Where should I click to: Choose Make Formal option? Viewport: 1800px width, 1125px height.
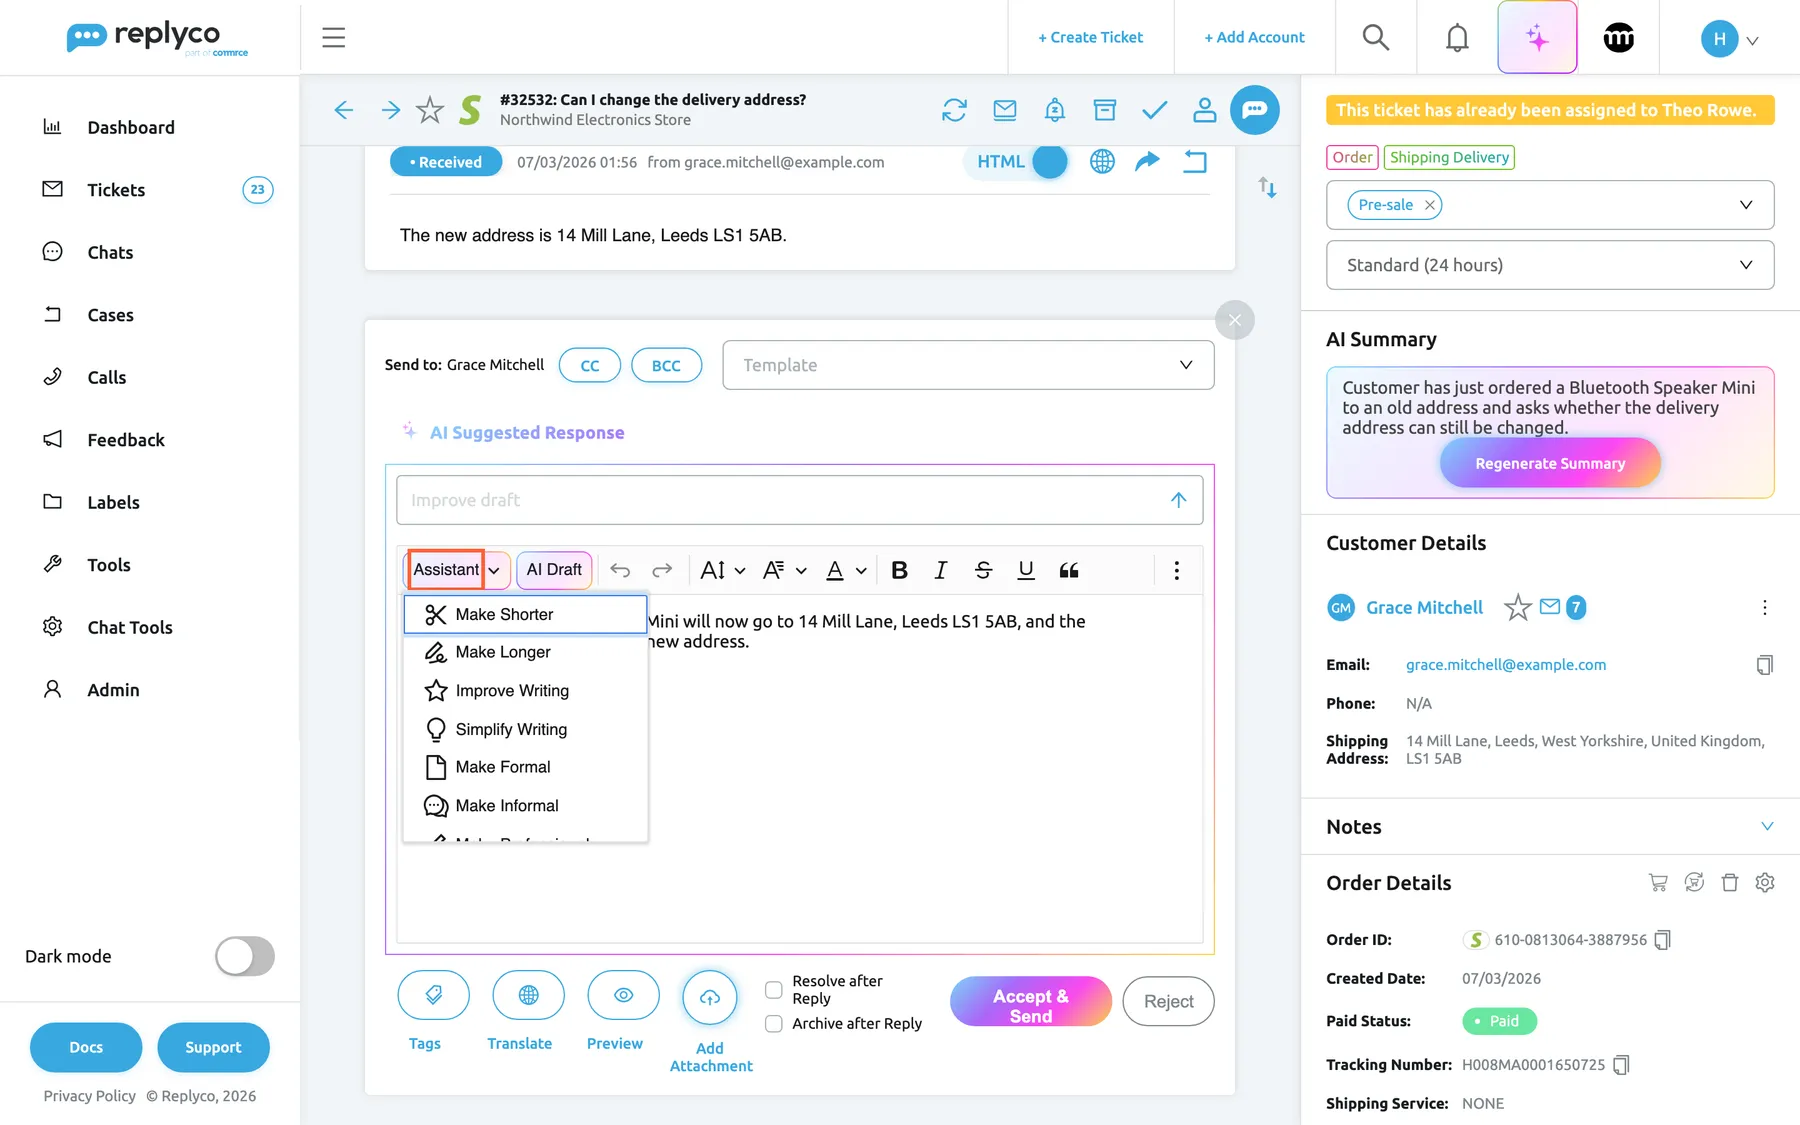[525, 767]
